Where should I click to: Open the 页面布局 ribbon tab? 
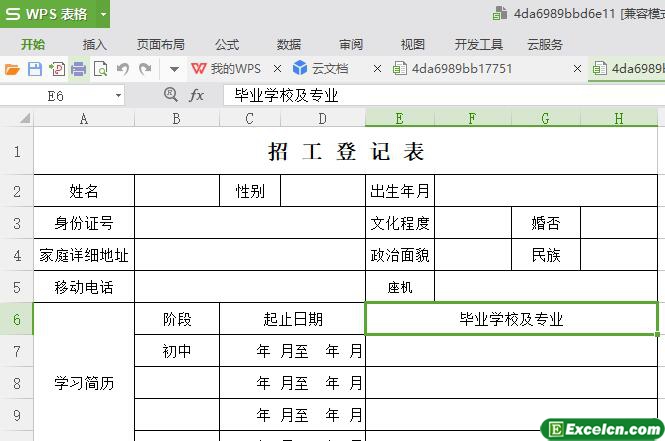click(x=161, y=45)
